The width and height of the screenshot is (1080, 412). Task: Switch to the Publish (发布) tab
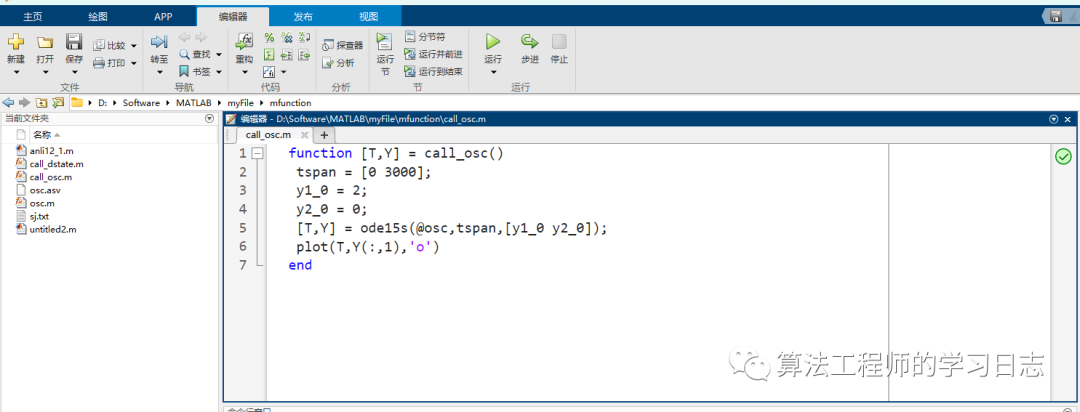tap(303, 17)
